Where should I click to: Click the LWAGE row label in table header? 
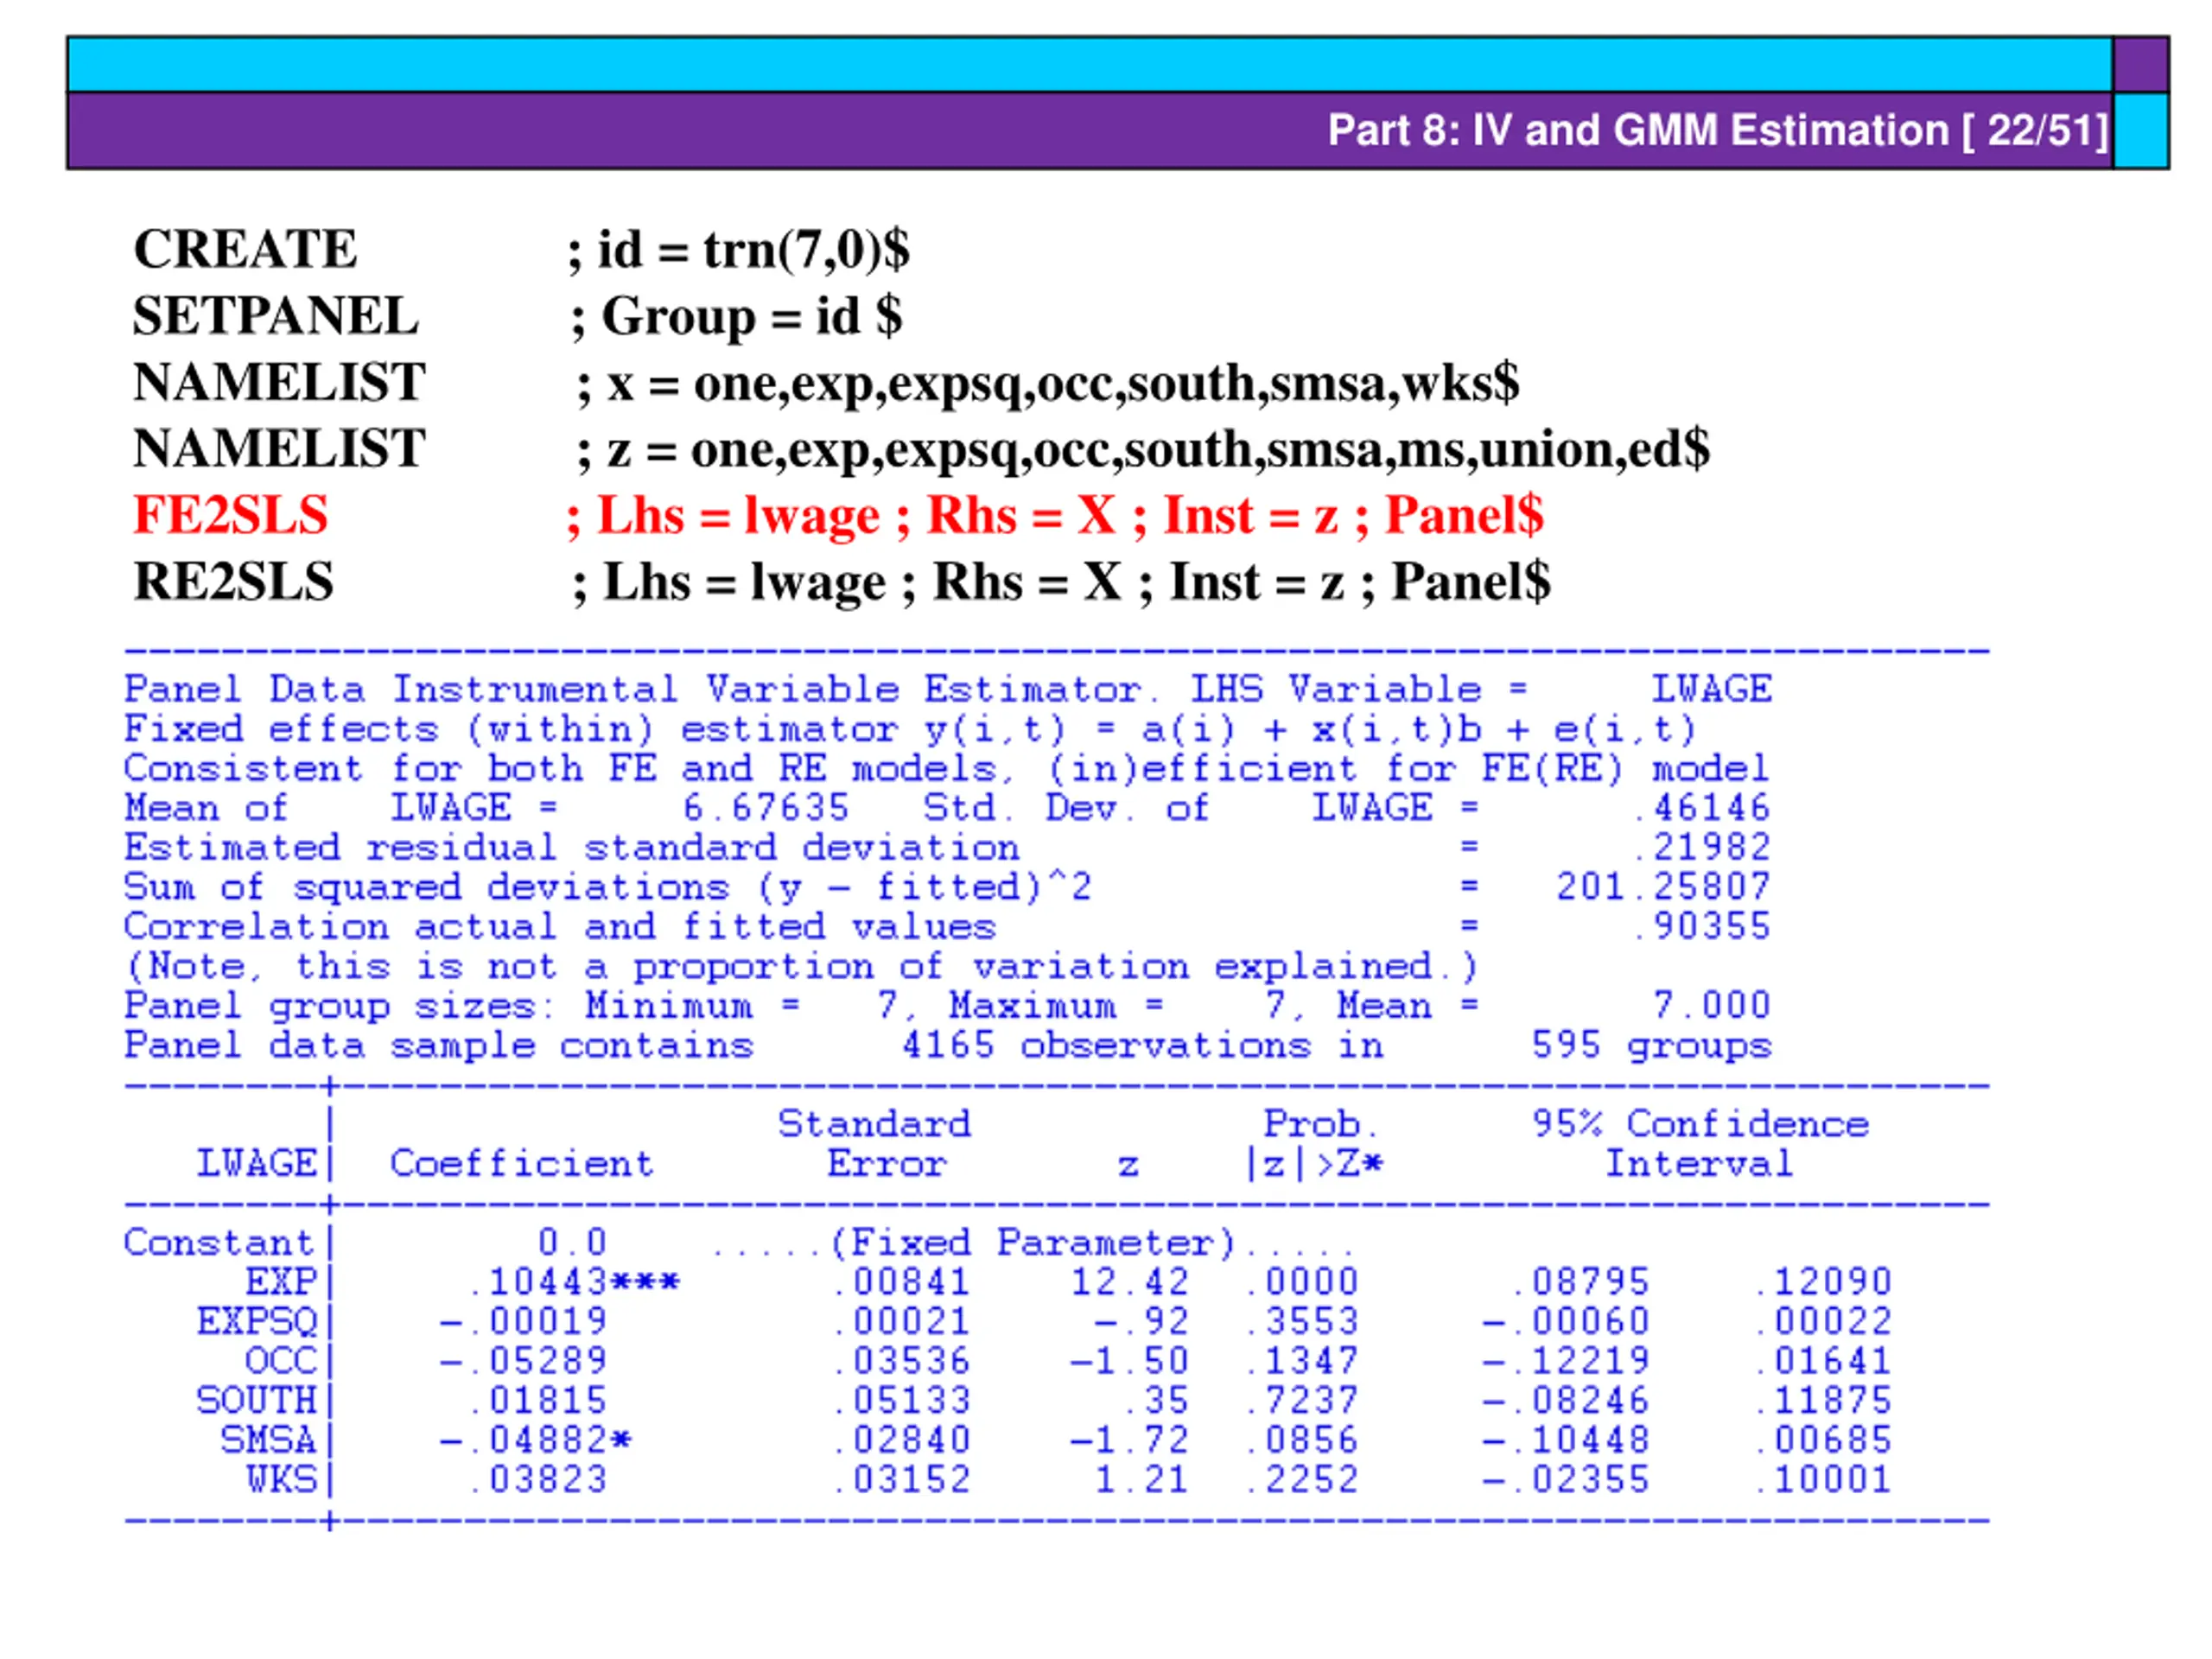pyautogui.click(x=256, y=1164)
